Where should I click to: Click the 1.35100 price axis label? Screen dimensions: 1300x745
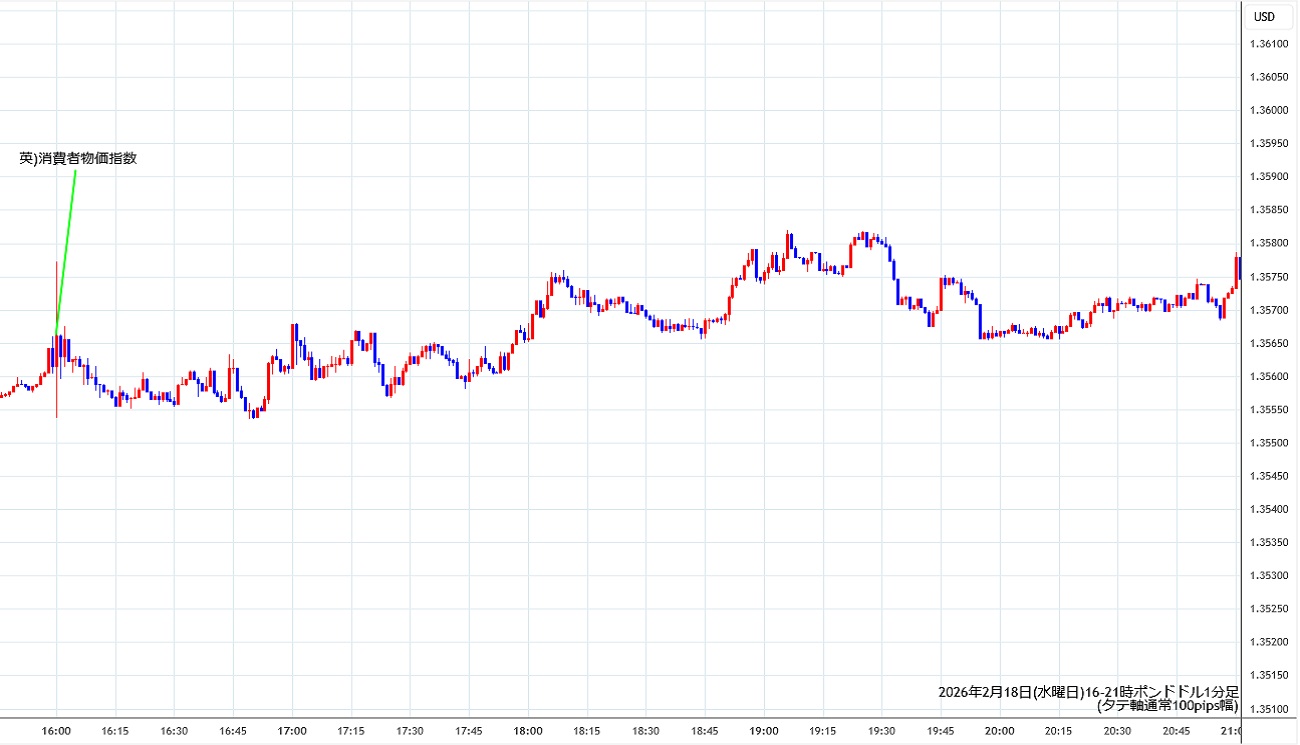1269,709
